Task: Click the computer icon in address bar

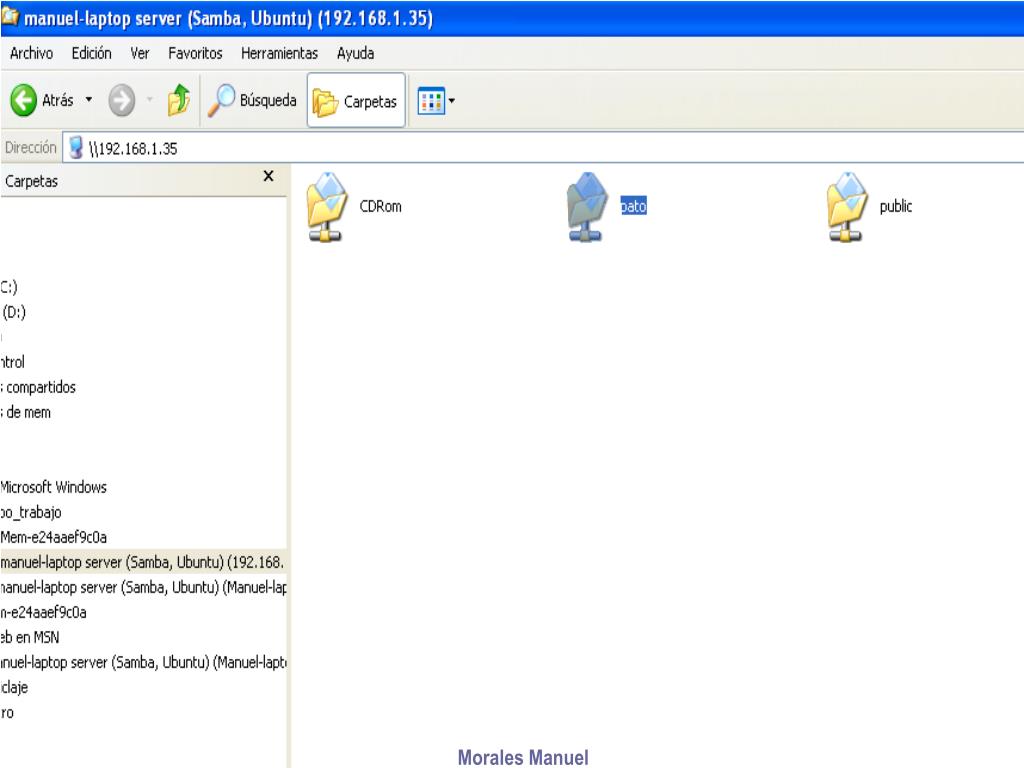Action: click(76, 148)
